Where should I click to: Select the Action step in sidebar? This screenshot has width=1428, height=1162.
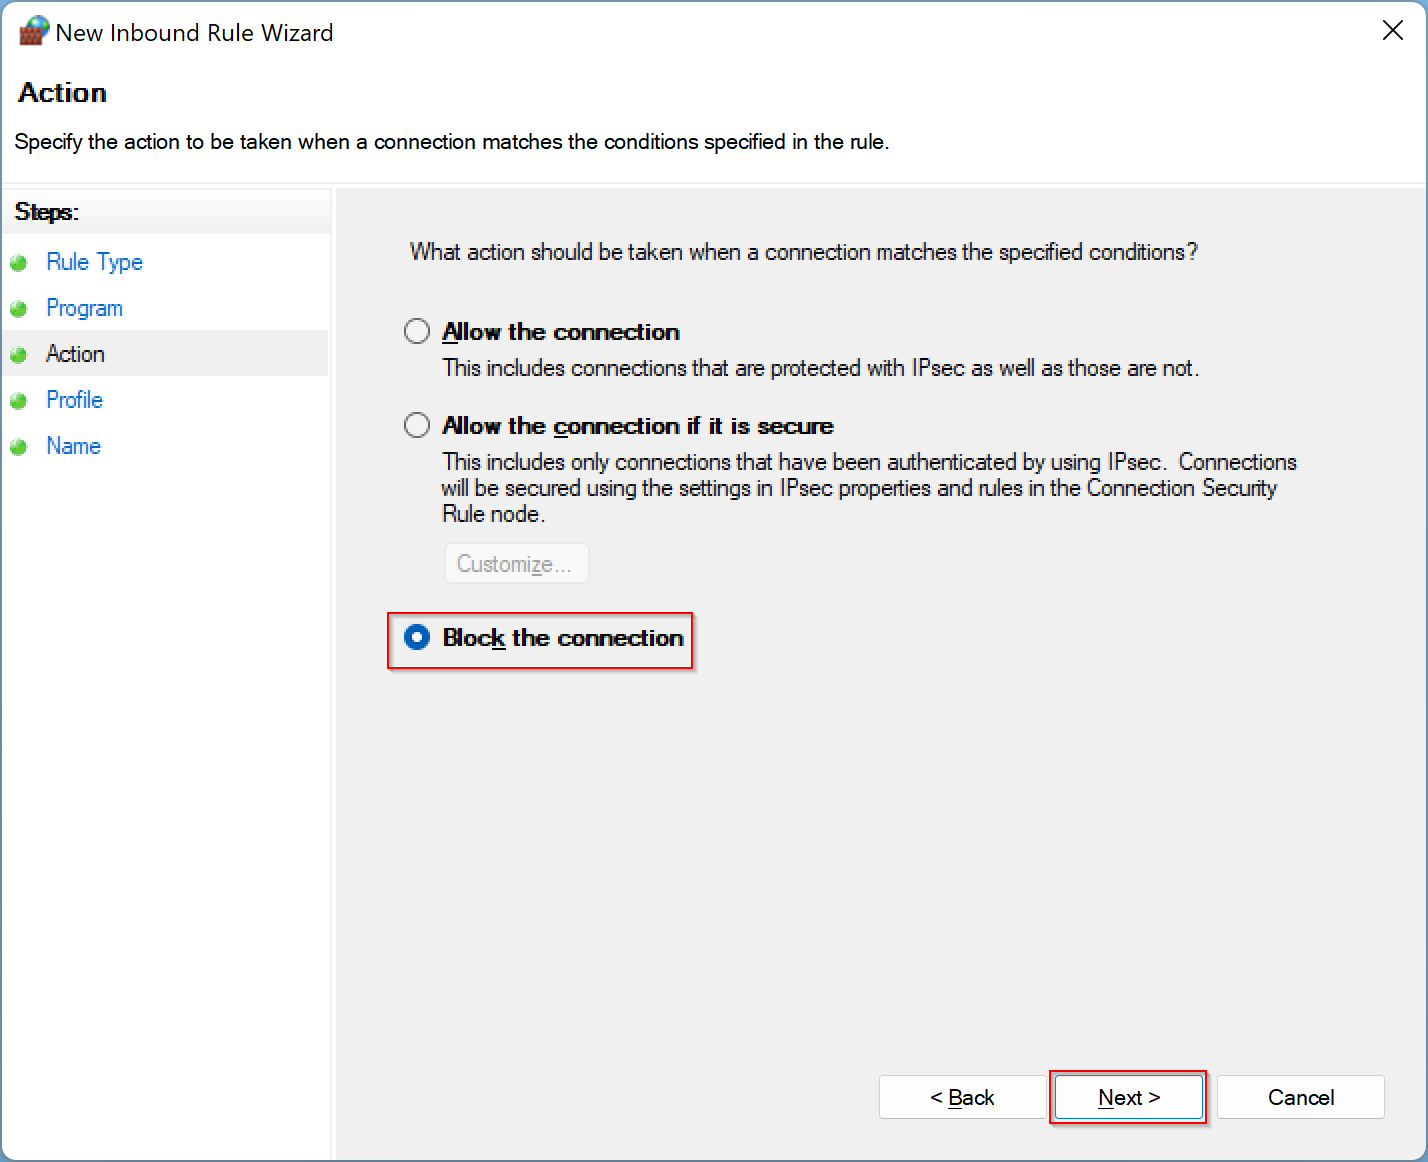(x=75, y=353)
